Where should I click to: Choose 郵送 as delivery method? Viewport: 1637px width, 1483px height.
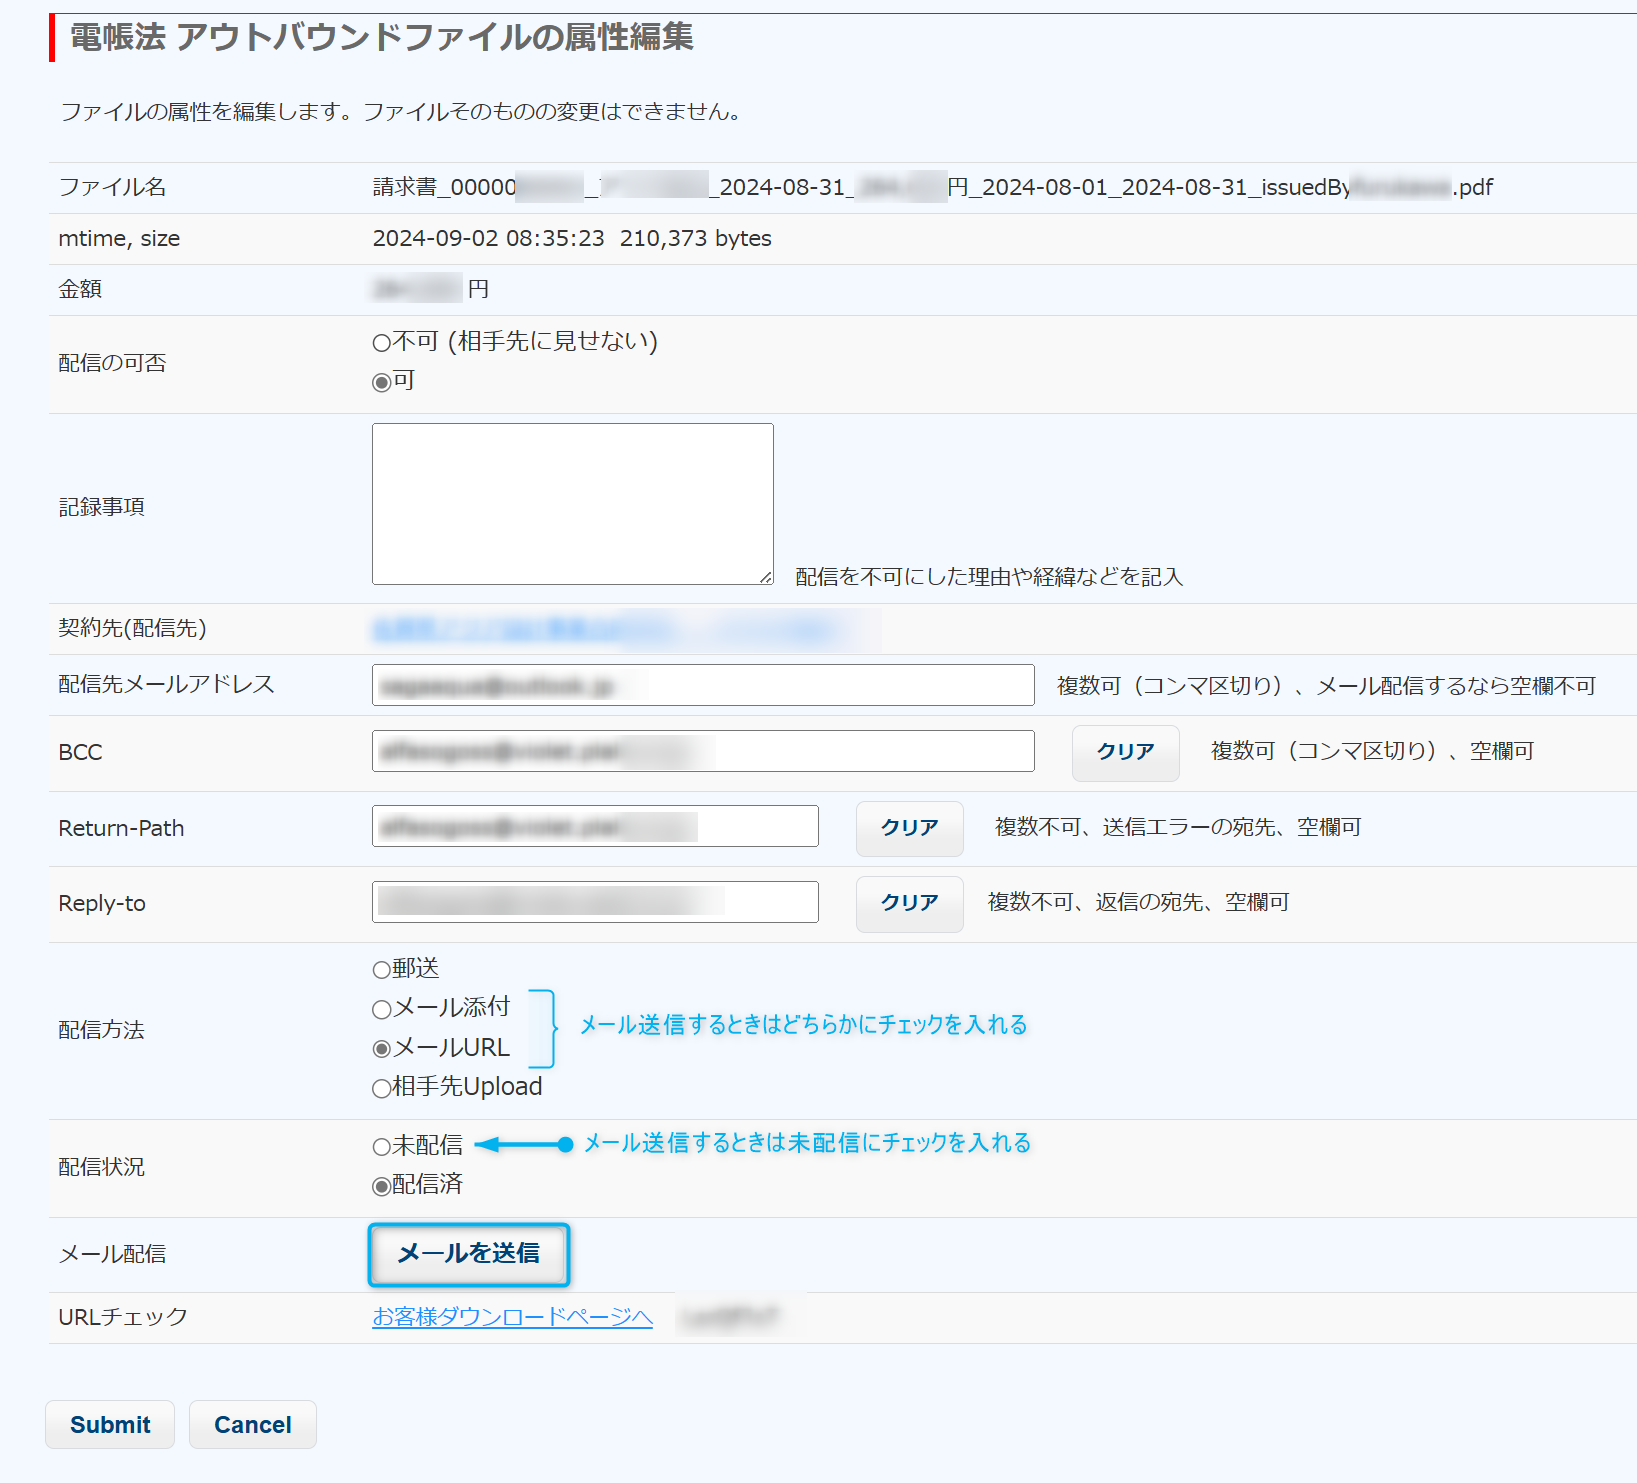point(381,970)
